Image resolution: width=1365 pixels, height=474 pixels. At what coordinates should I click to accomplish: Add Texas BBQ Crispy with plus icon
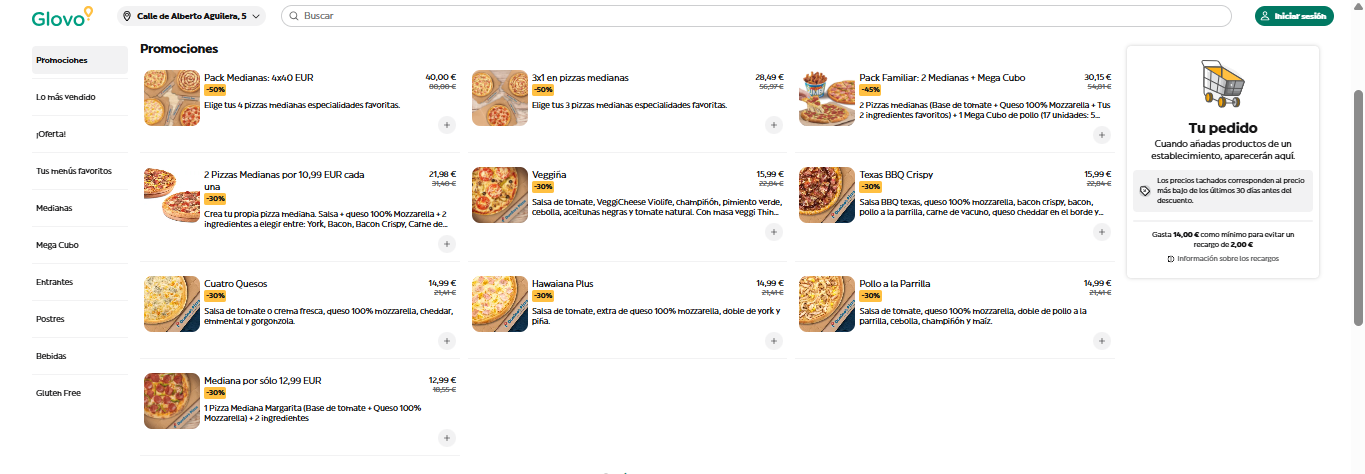1102,232
